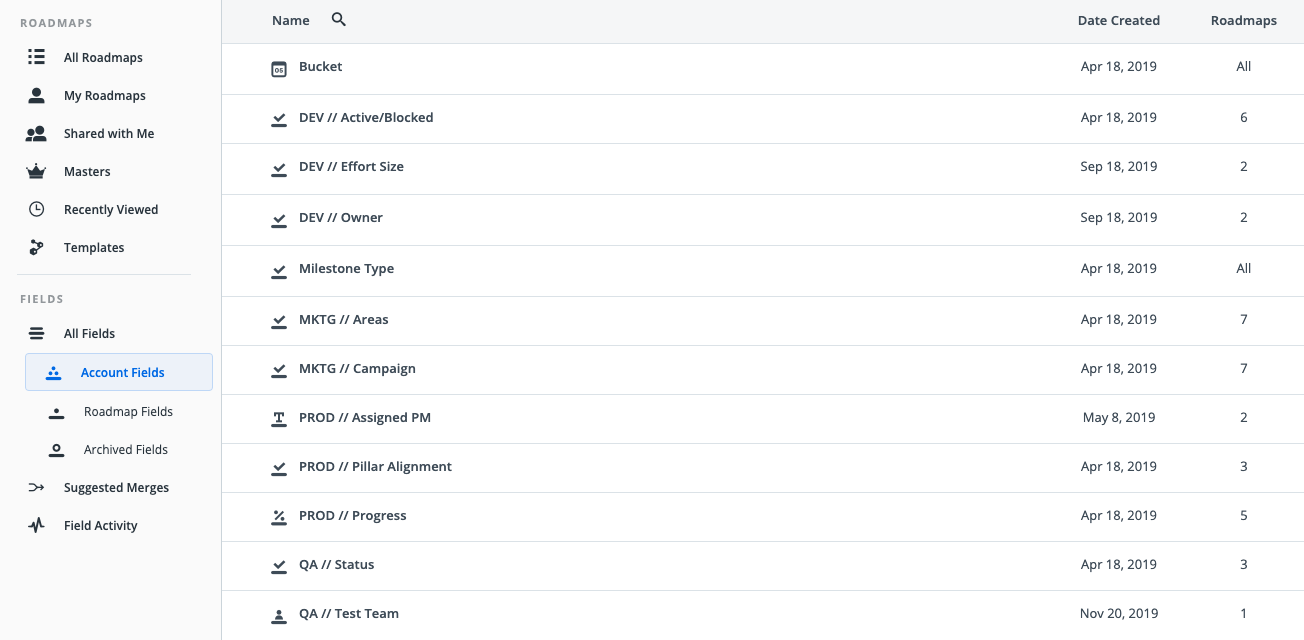Sort by the Roadmaps column header

tap(1243, 20)
